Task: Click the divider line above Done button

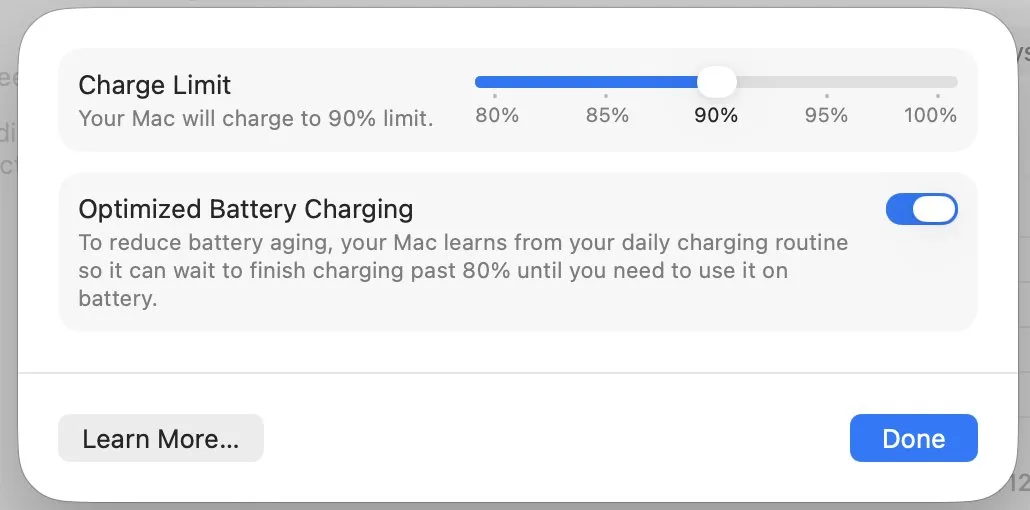Action: click(515, 373)
